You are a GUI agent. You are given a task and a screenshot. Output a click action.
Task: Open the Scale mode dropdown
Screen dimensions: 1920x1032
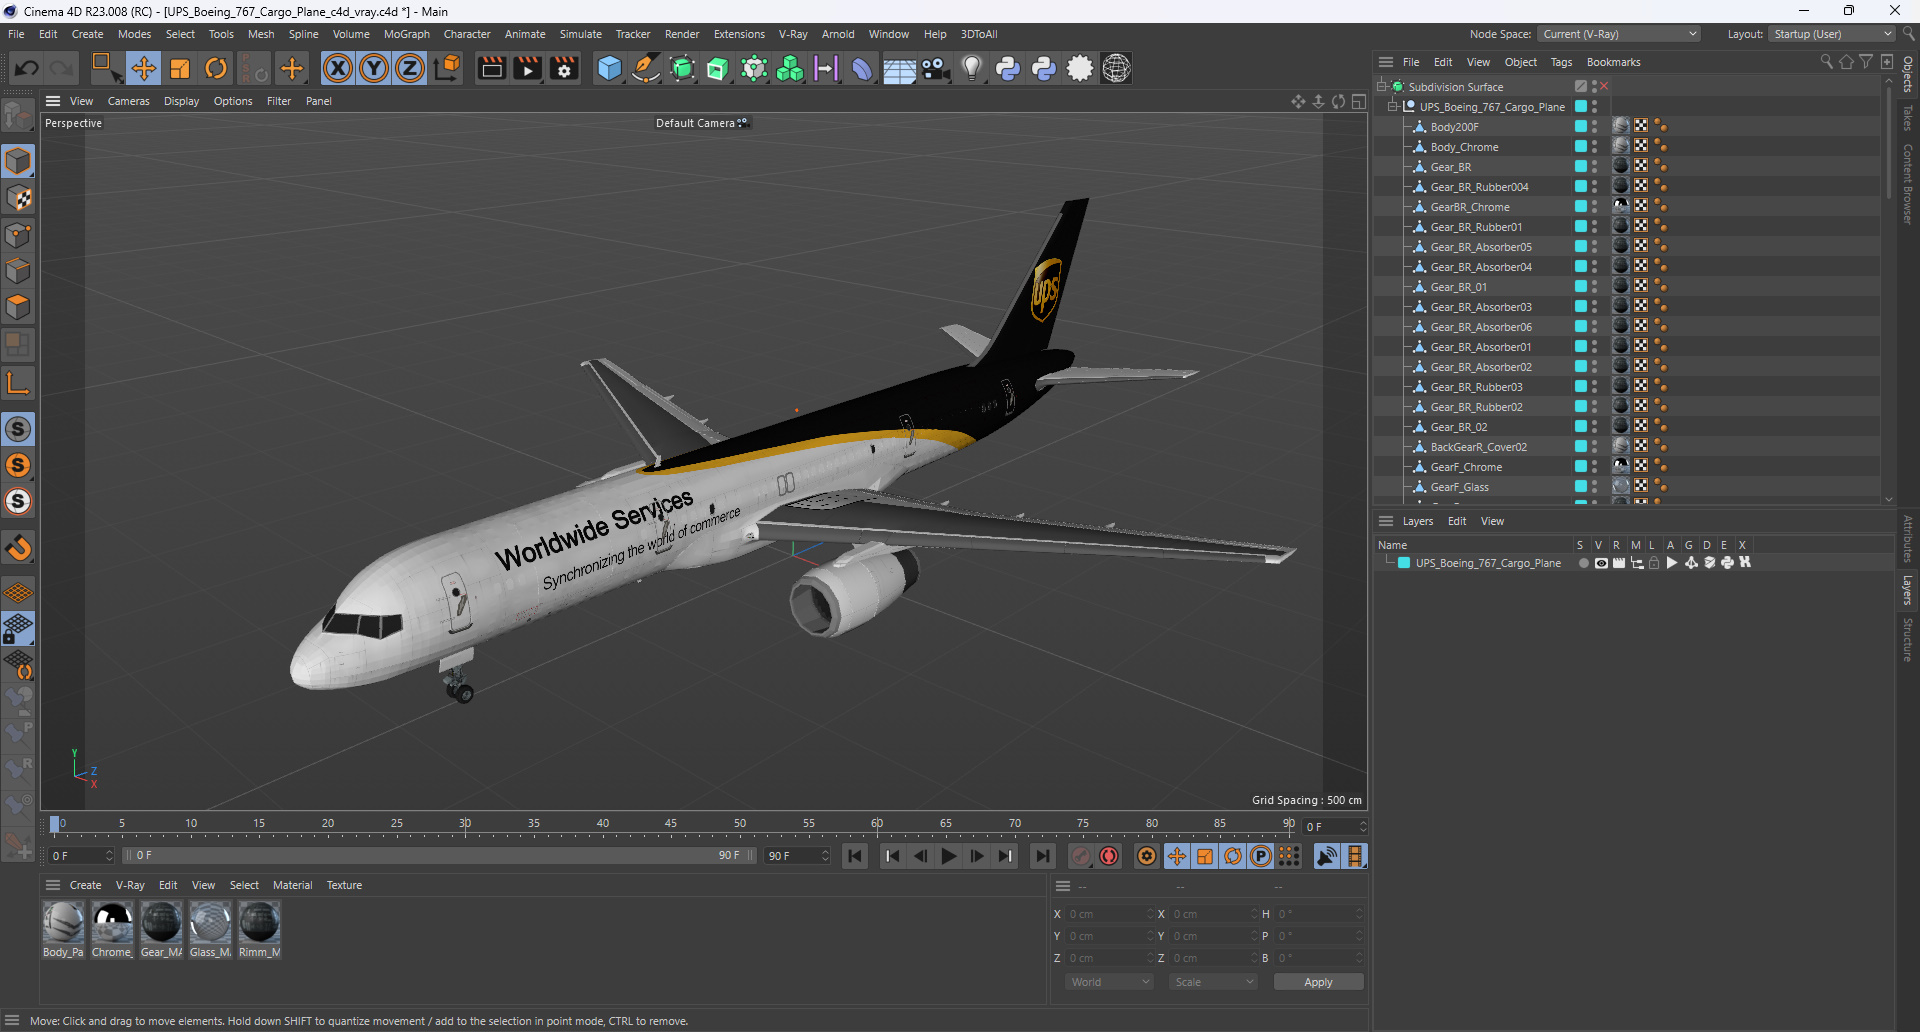pyautogui.click(x=1213, y=982)
